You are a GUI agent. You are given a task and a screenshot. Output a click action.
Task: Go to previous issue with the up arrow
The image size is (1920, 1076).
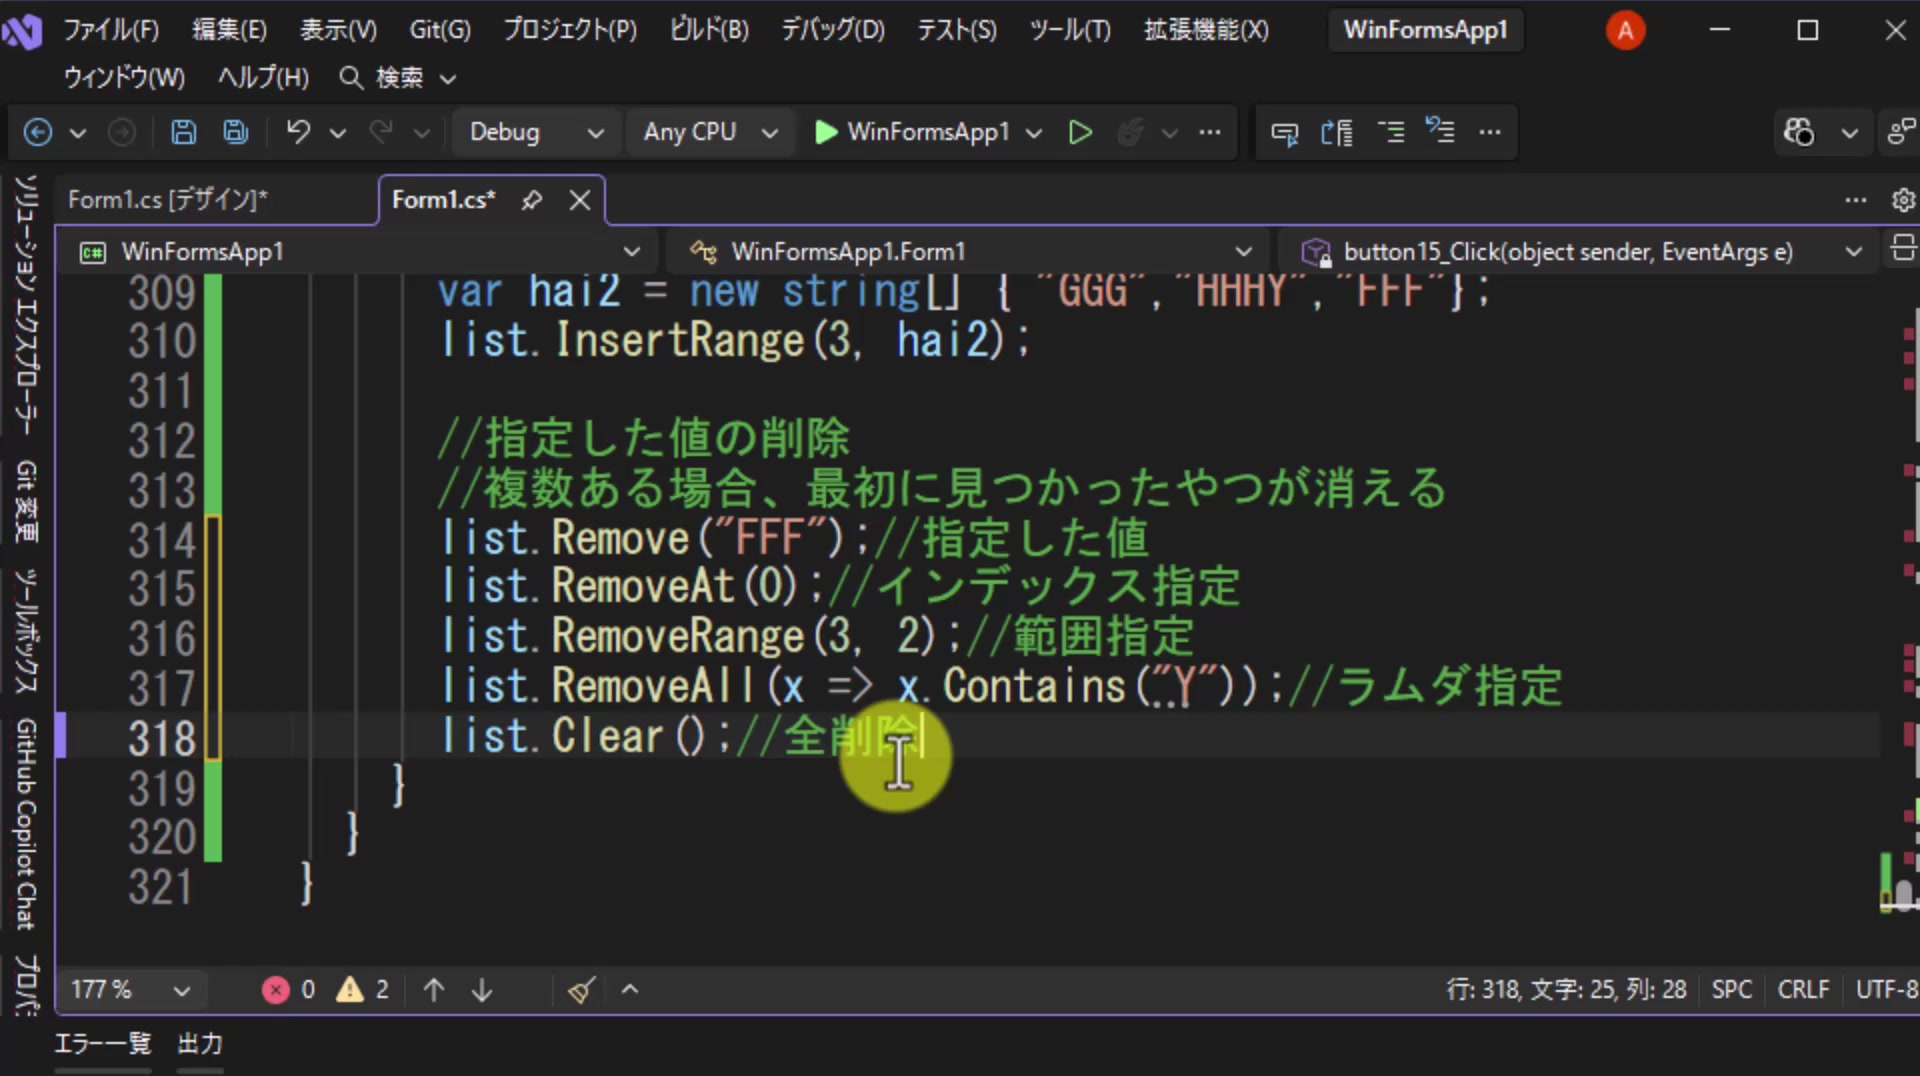click(x=434, y=990)
